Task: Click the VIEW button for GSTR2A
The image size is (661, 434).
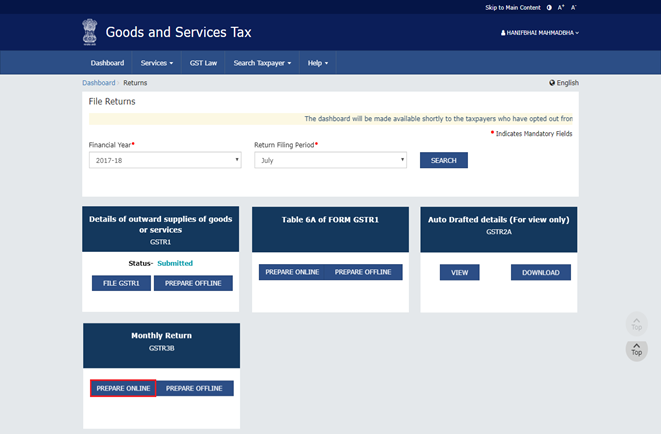Action: (459, 272)
